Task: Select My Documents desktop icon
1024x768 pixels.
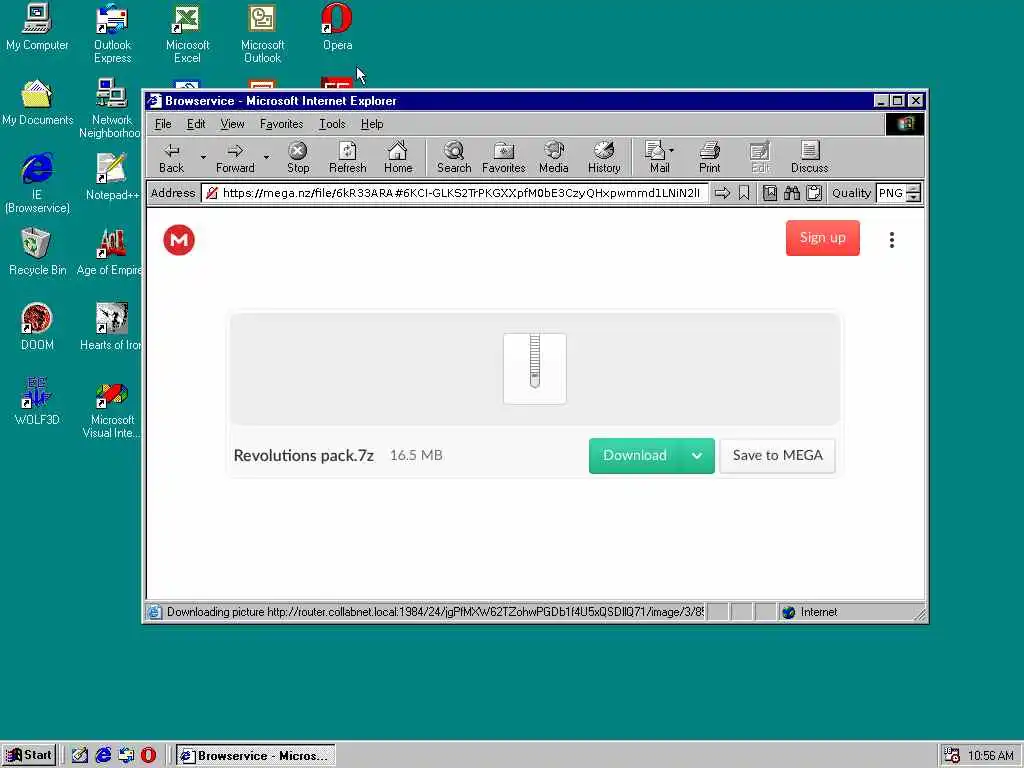Action: [37, 103]
